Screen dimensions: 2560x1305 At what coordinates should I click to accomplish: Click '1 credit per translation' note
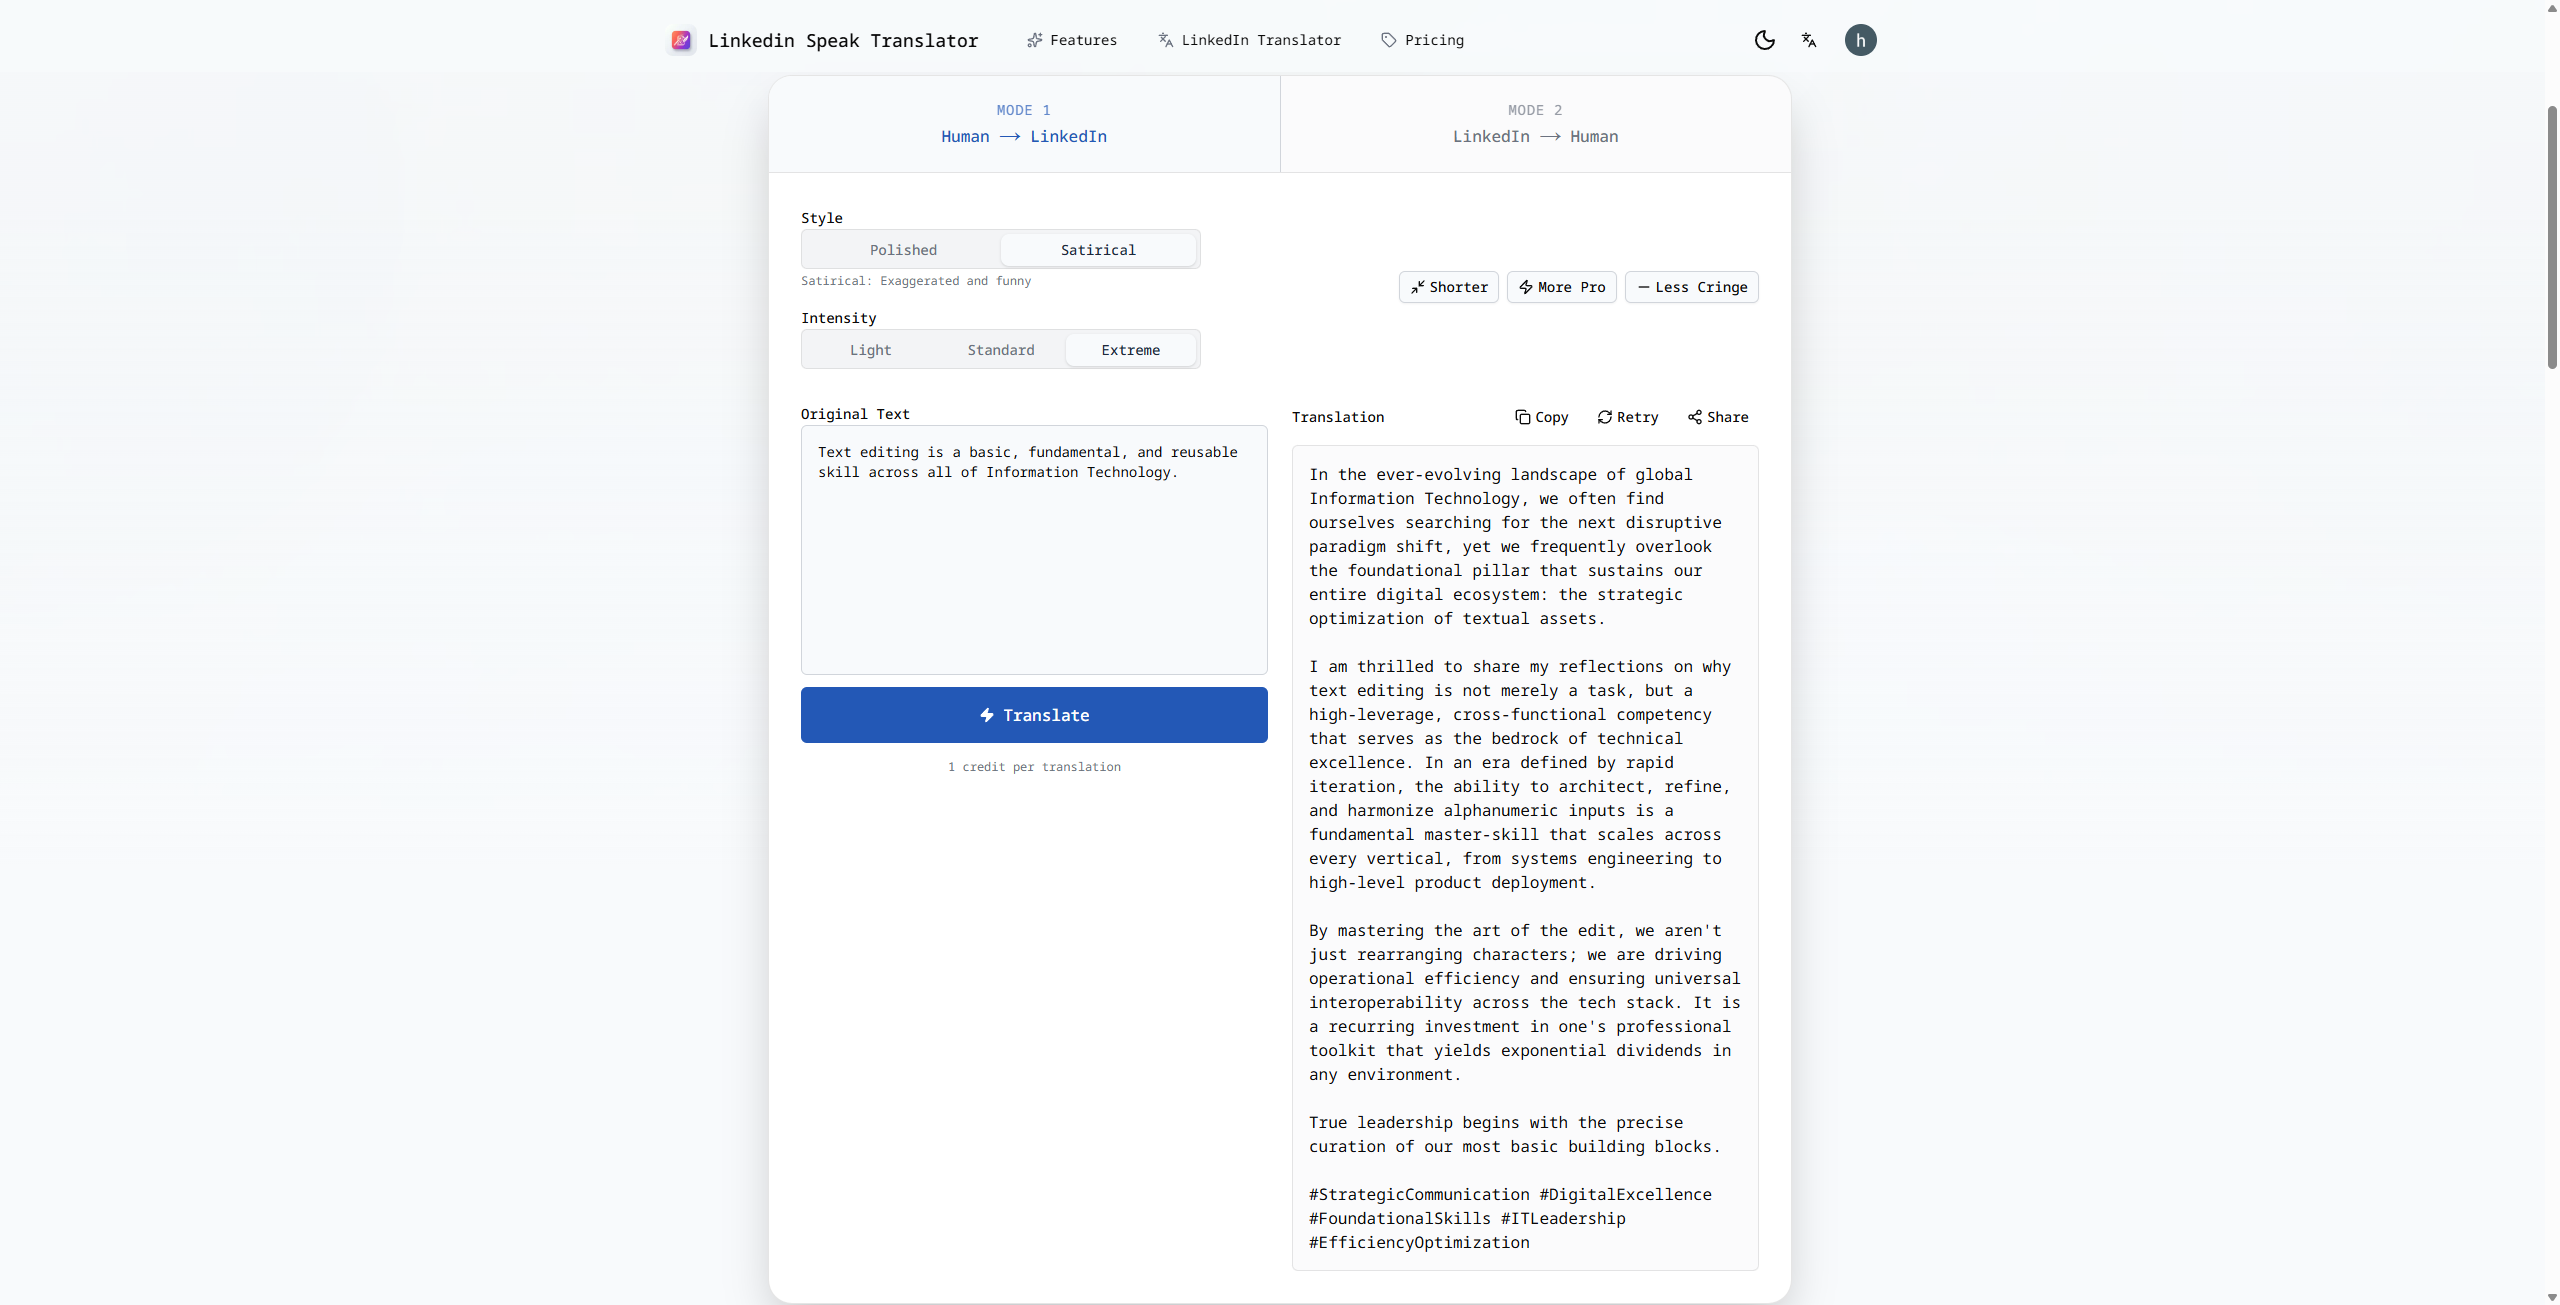click(1034, 767)
